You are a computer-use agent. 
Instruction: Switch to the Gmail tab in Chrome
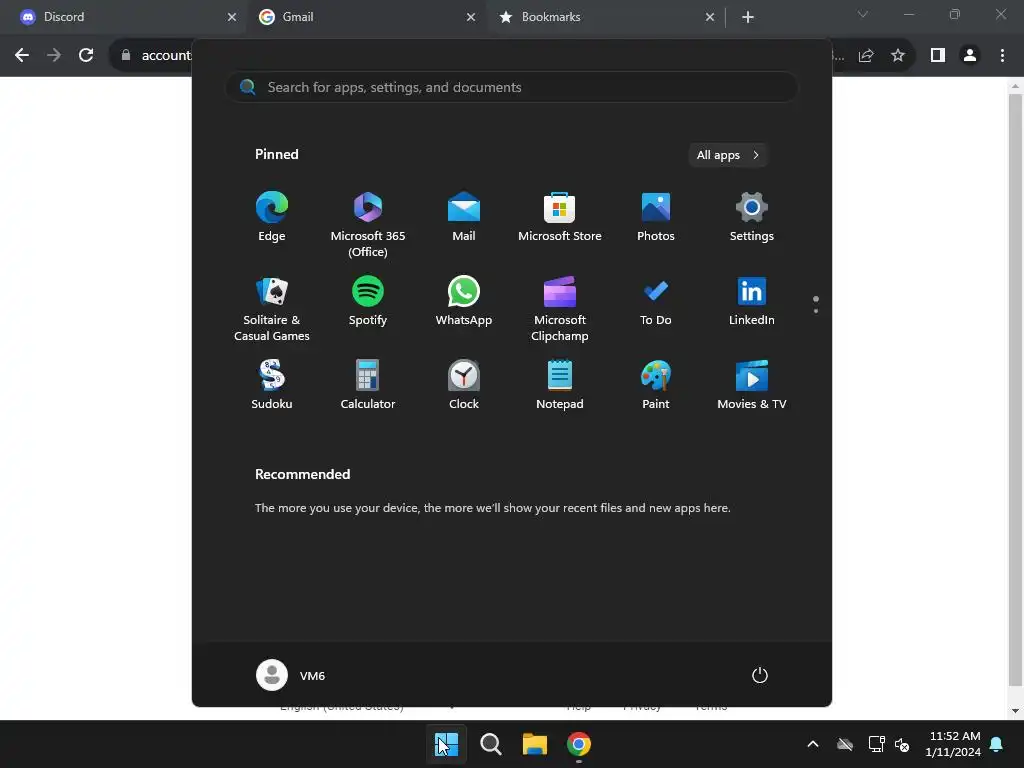coord(366,17)
